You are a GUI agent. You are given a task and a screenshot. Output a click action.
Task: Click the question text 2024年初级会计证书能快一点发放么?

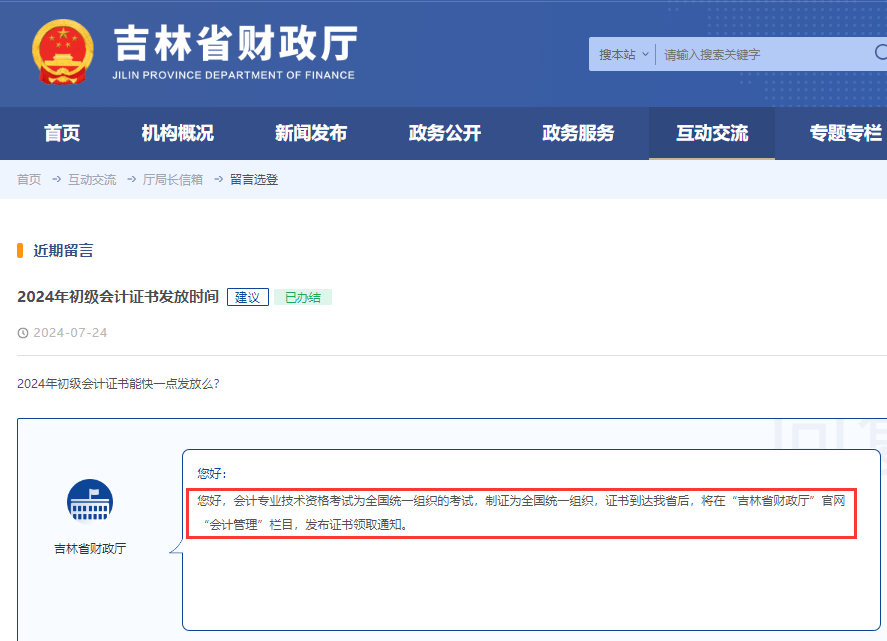click(x=118, y=384)
